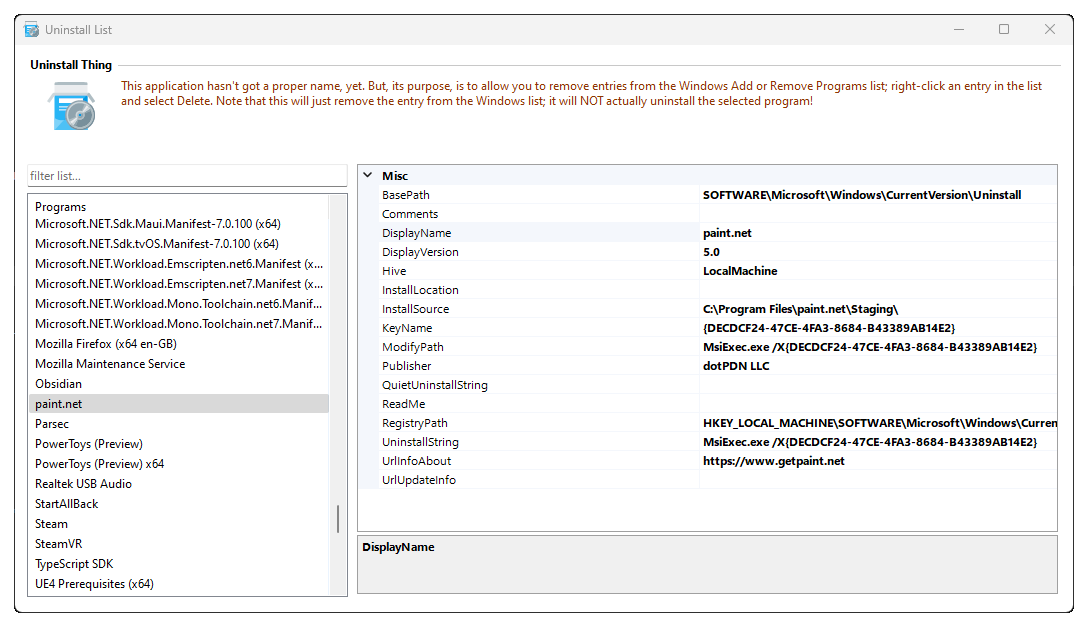
Task: Select Mozilla Maintenance Service entry
Action: point(110,364)
